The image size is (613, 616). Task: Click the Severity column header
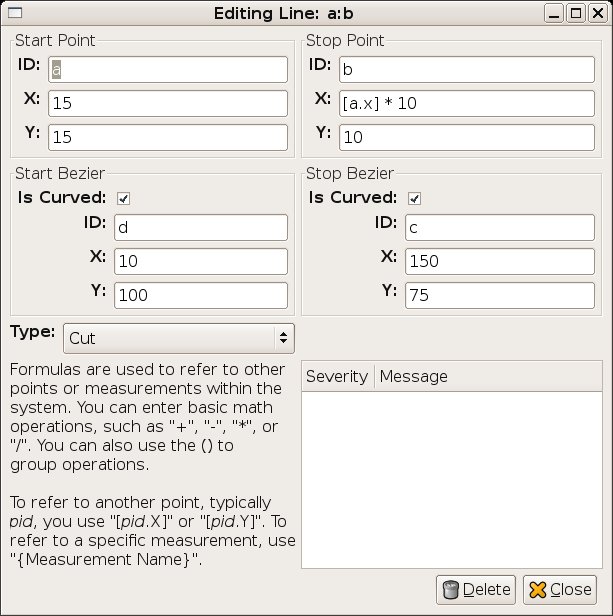point(337,376)
